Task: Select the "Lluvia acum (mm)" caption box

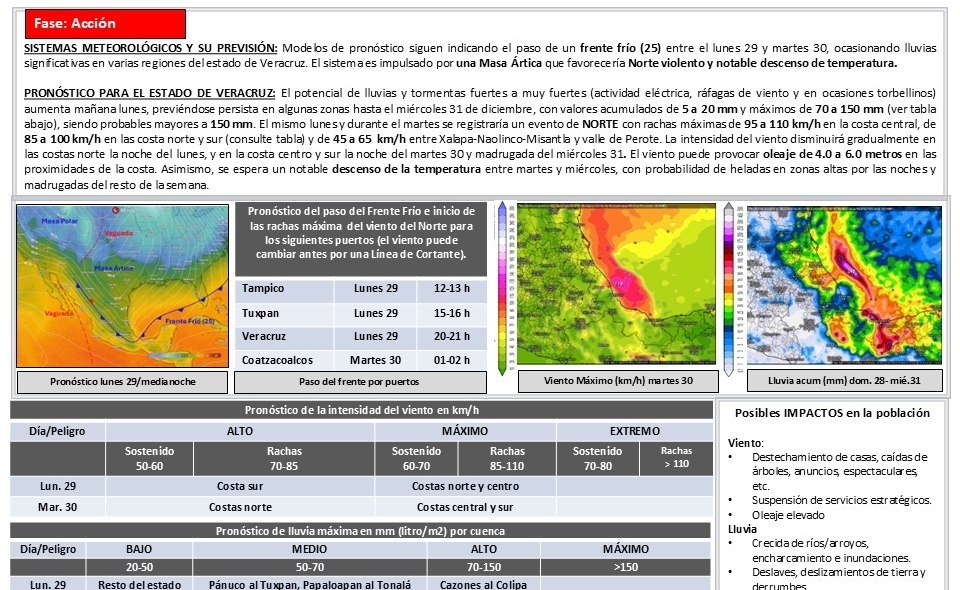Action: (x=844, y=382)
